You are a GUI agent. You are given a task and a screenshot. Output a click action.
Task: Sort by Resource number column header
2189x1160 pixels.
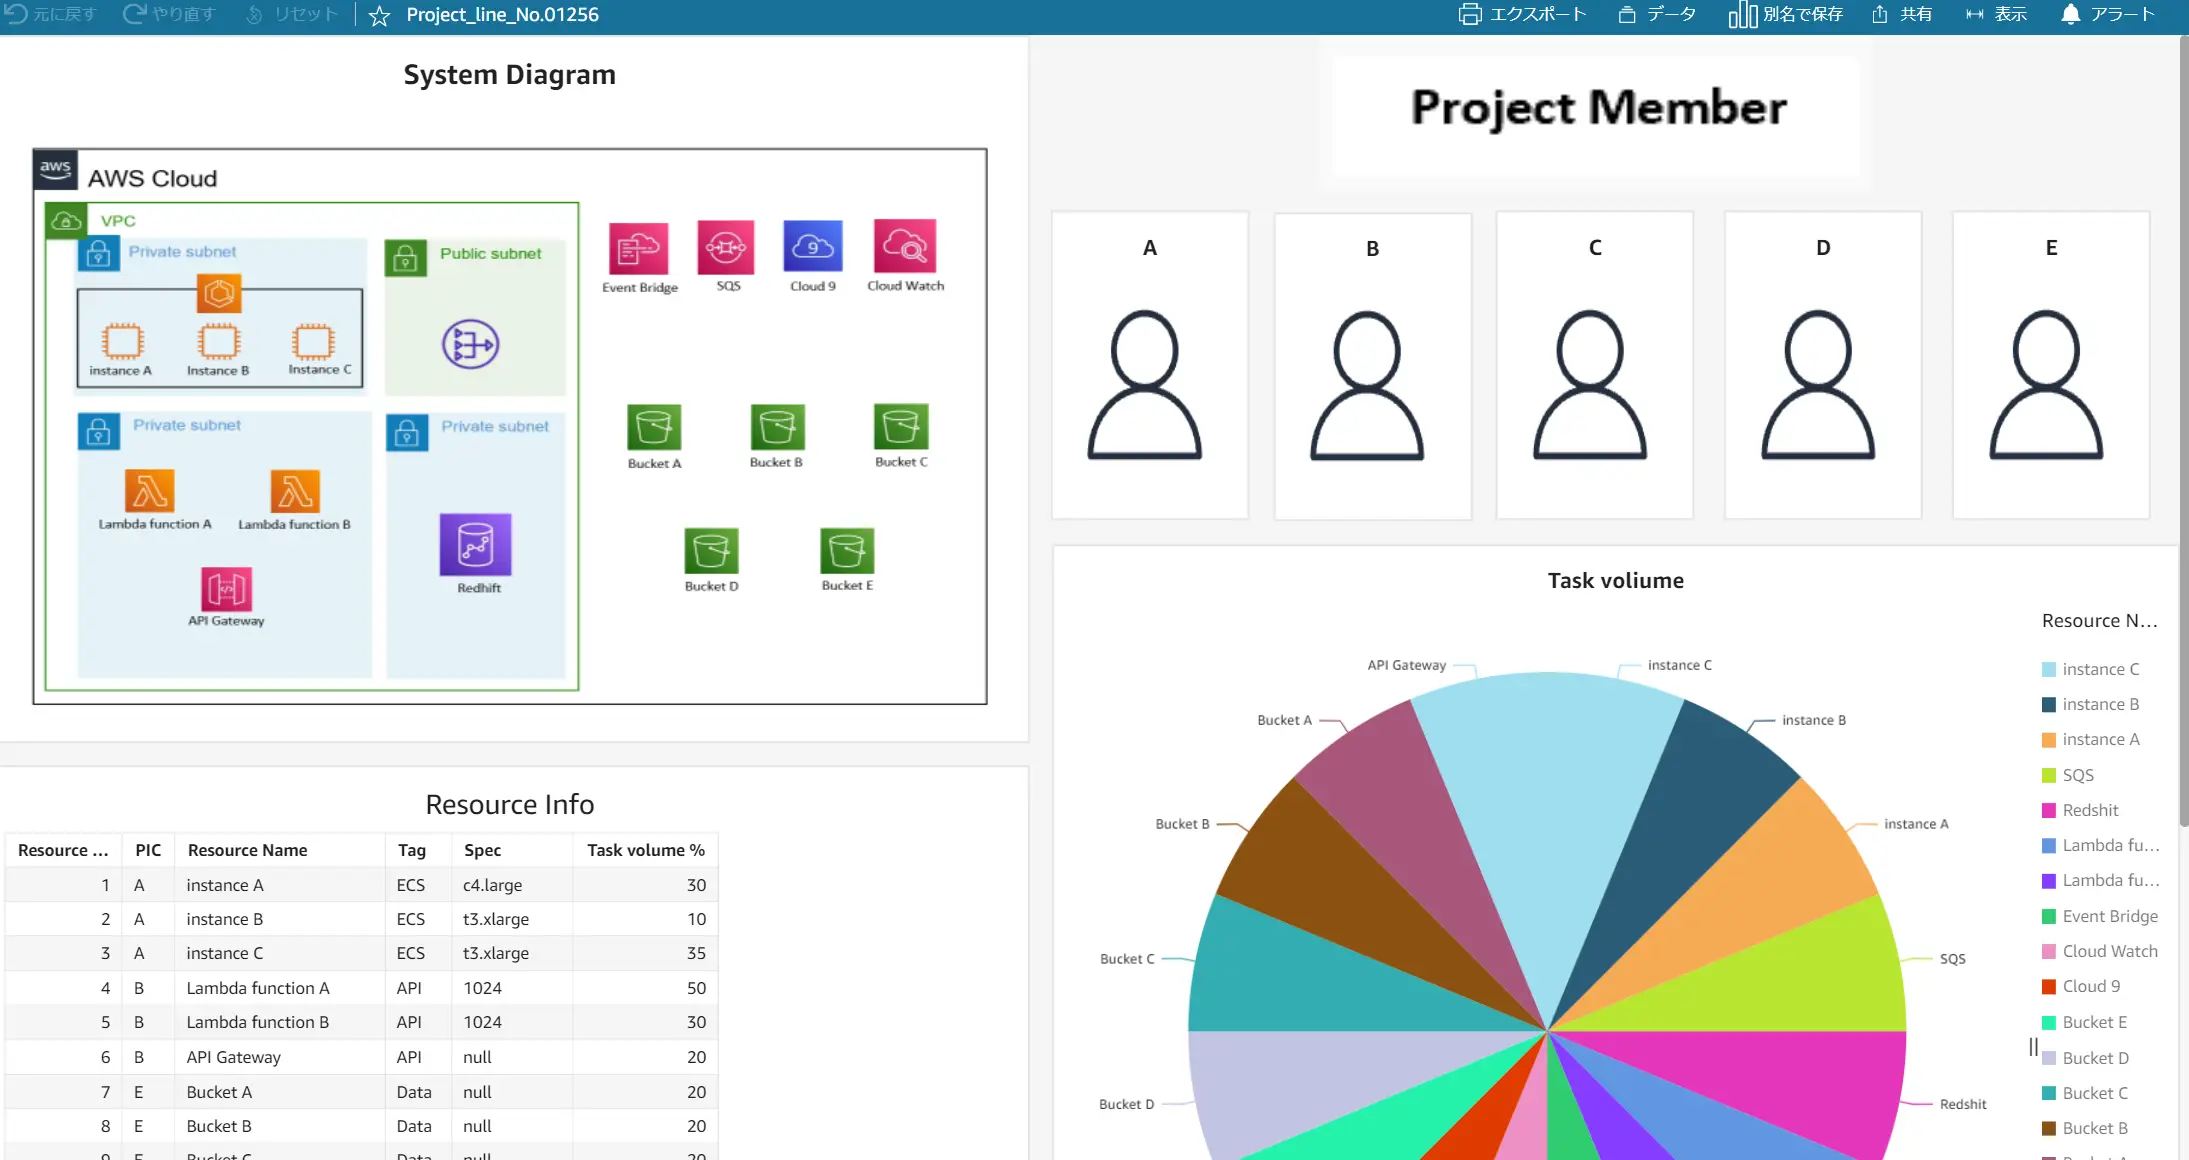tap(63, 850)
